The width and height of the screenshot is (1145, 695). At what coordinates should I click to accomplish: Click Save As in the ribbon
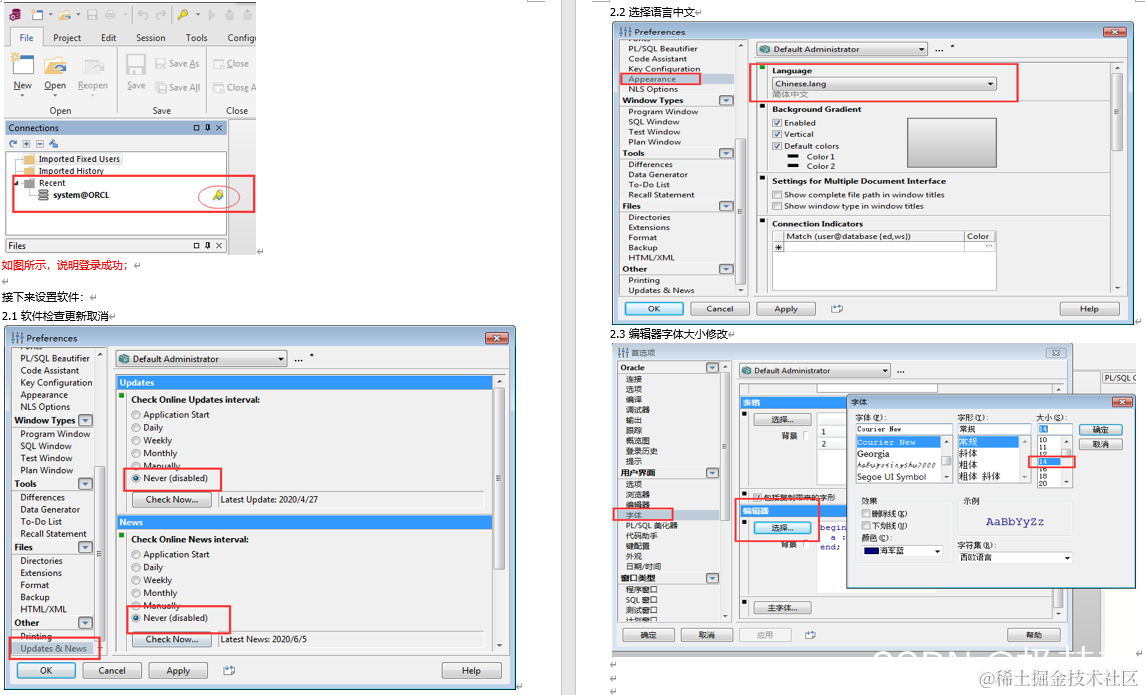click(x=177, y=64)
